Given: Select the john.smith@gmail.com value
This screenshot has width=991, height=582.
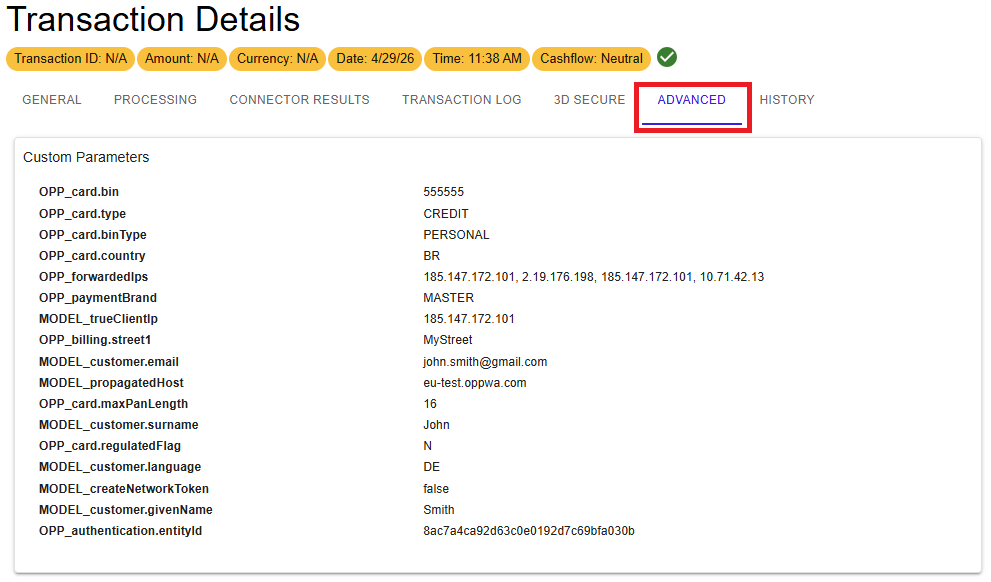Looking at the screenshot, I should coord(485,361).
